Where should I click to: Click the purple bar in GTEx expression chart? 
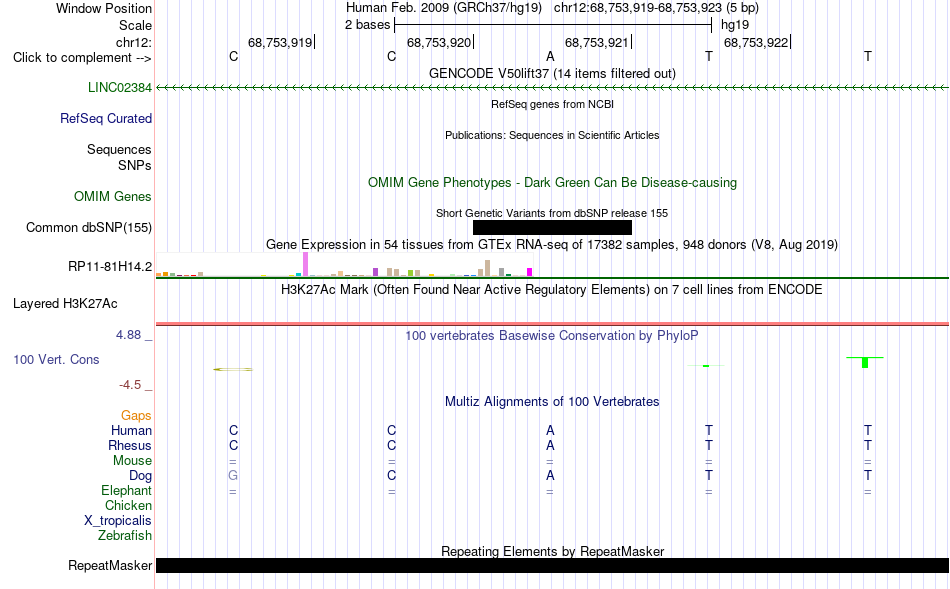click(376, 272)
